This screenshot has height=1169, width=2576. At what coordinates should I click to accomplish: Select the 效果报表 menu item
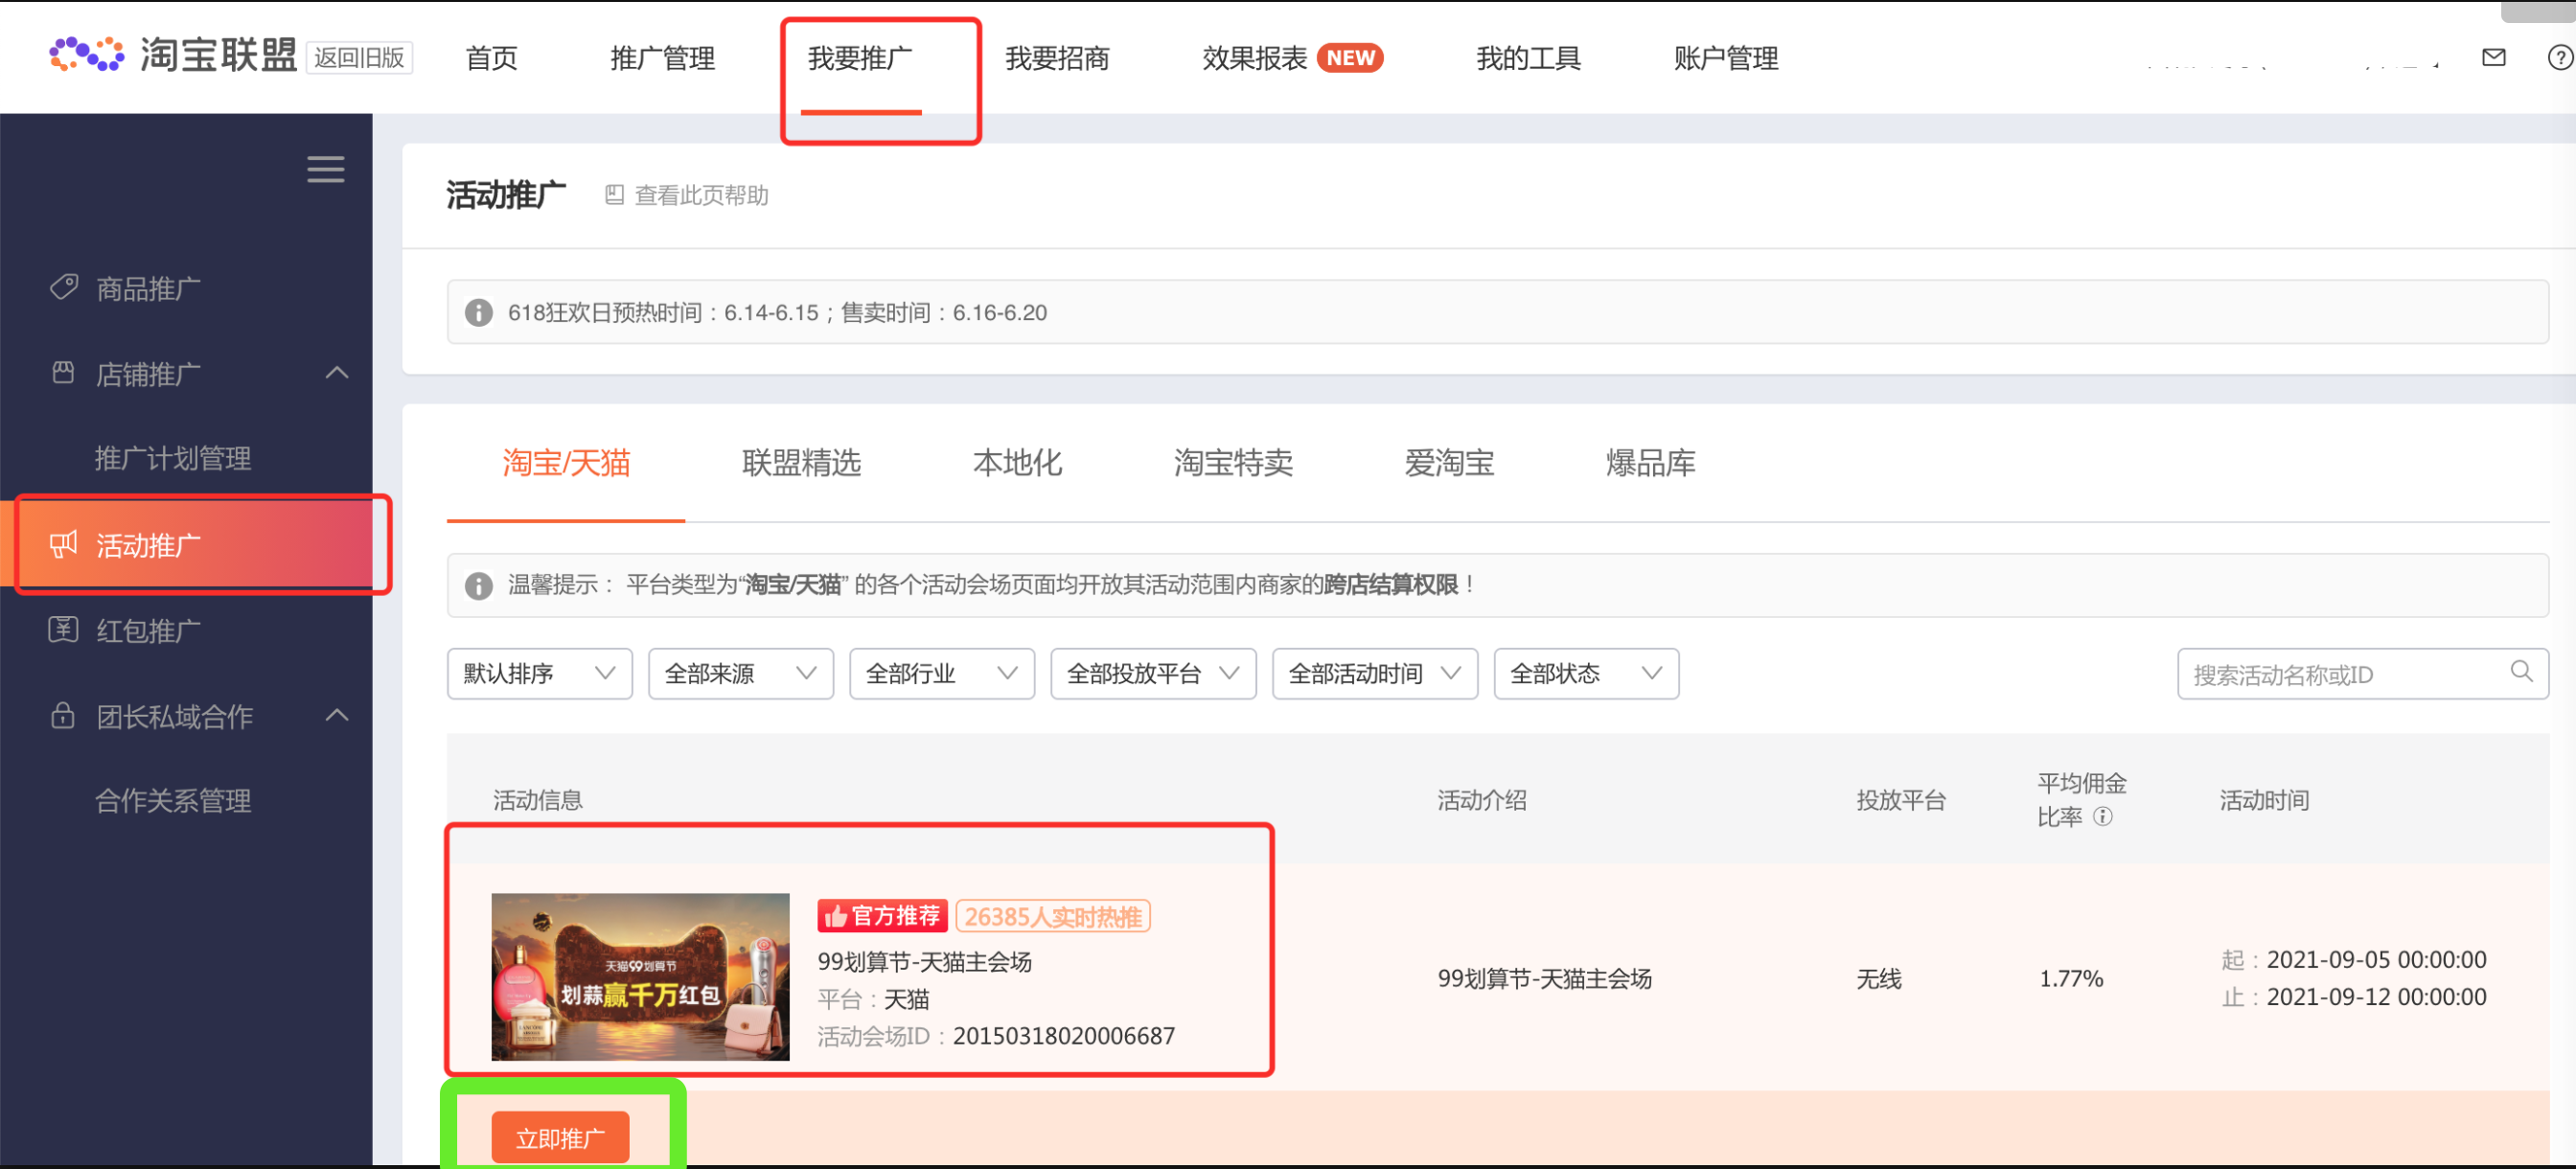coord(1254,58)
